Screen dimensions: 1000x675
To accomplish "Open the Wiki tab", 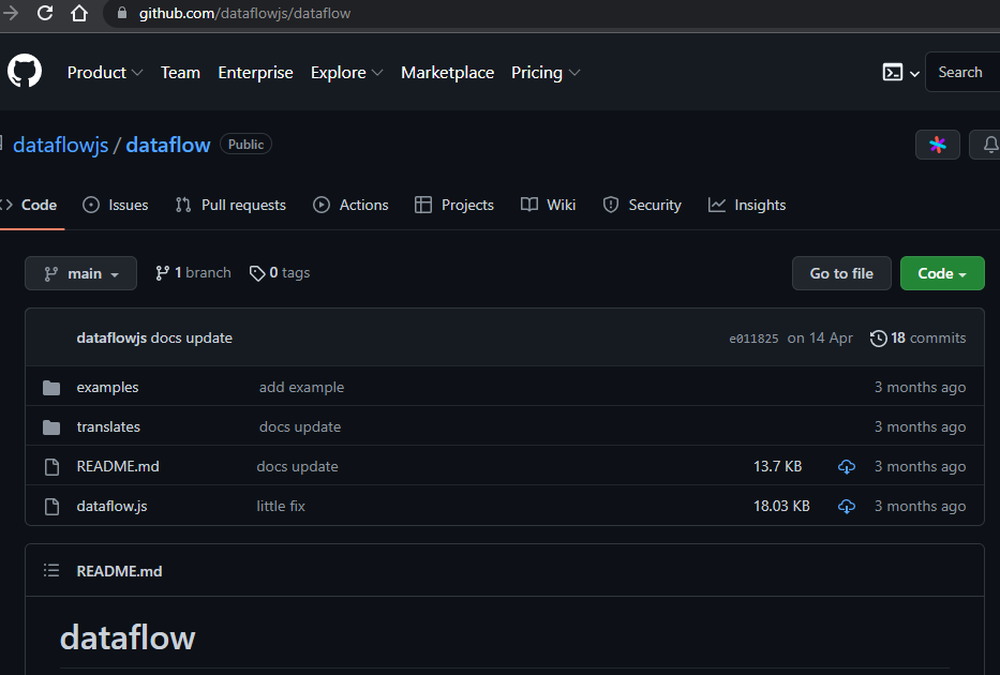I will (548, 205).
